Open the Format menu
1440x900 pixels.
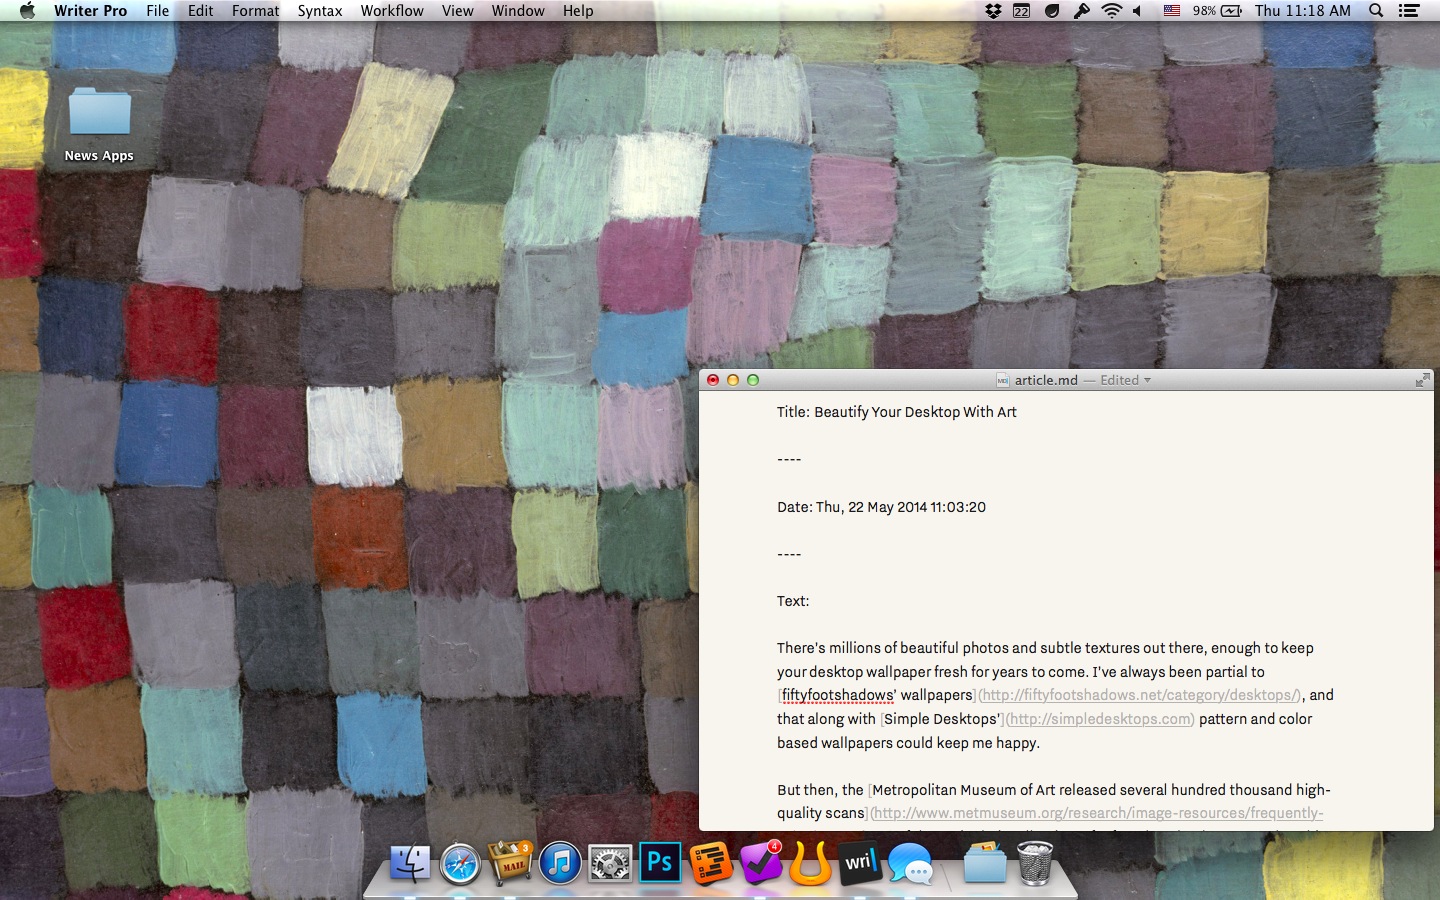[x=255, y=11]
